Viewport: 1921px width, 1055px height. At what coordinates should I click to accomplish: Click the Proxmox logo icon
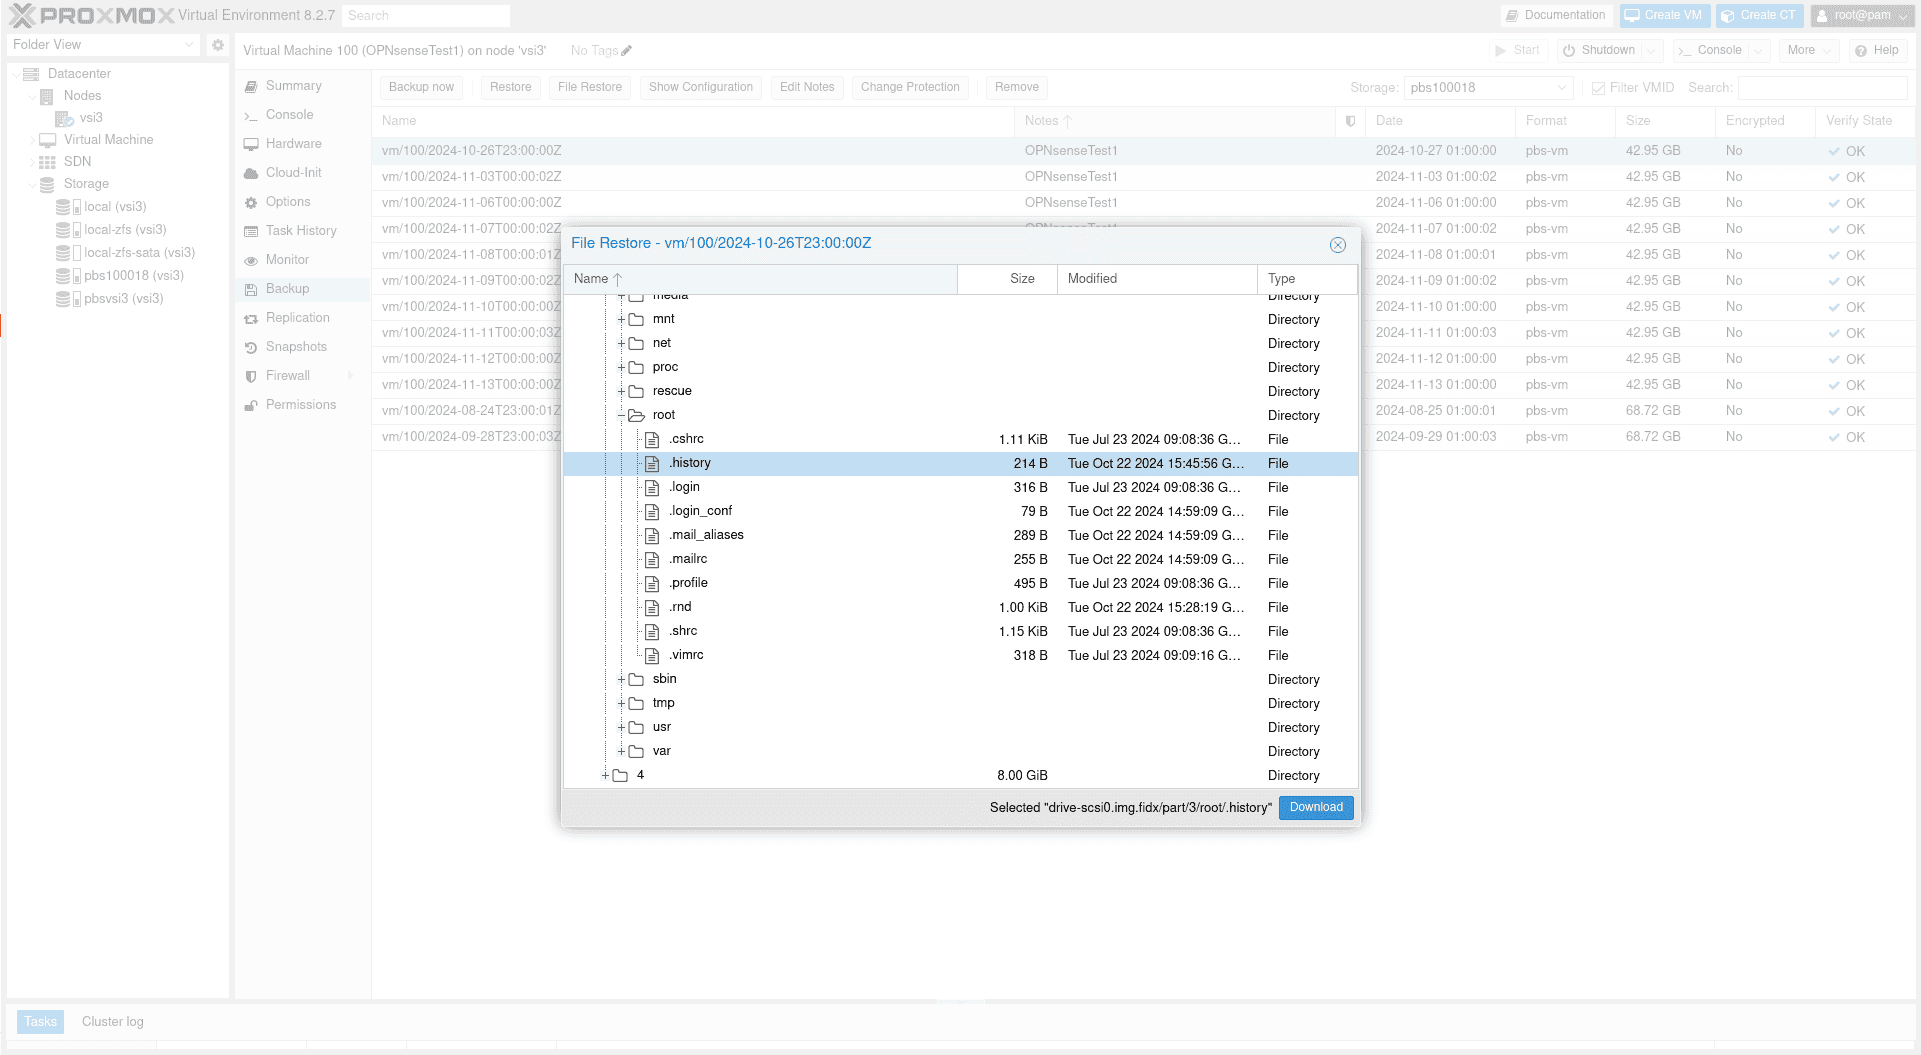click(22, 15)
